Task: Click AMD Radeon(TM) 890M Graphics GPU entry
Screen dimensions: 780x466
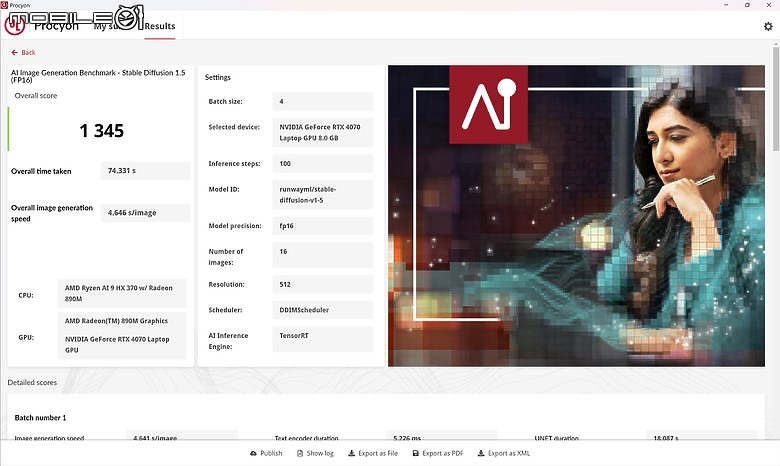Action: tap(116, 321)
